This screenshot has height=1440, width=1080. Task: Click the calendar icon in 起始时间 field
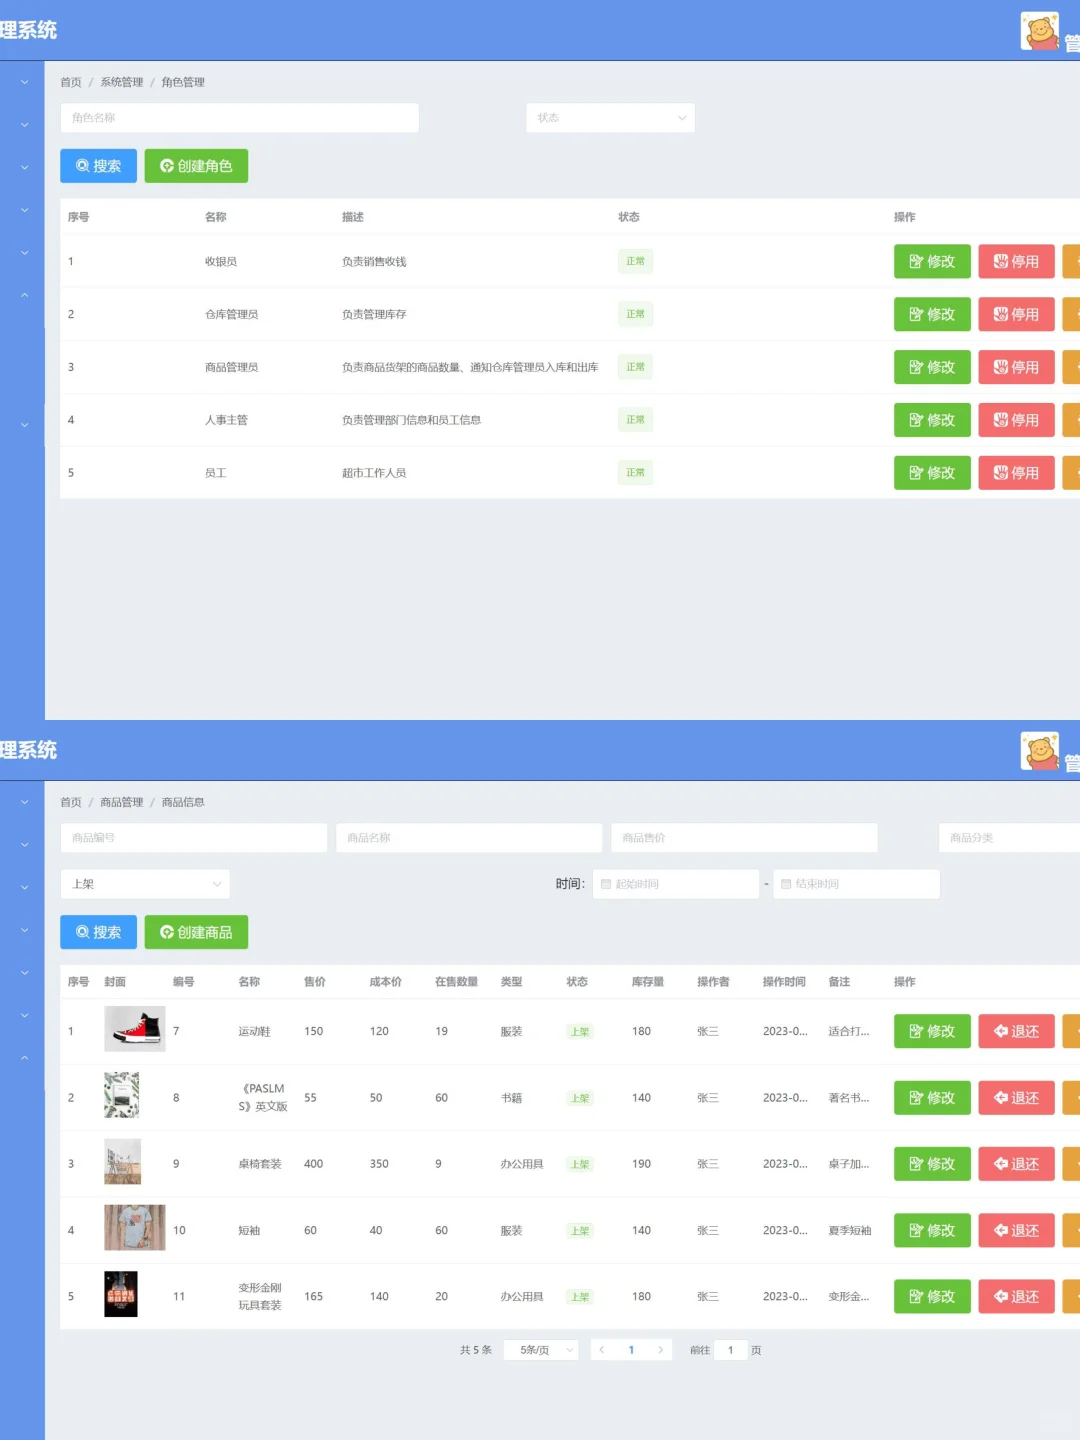(x=606, y=883)
